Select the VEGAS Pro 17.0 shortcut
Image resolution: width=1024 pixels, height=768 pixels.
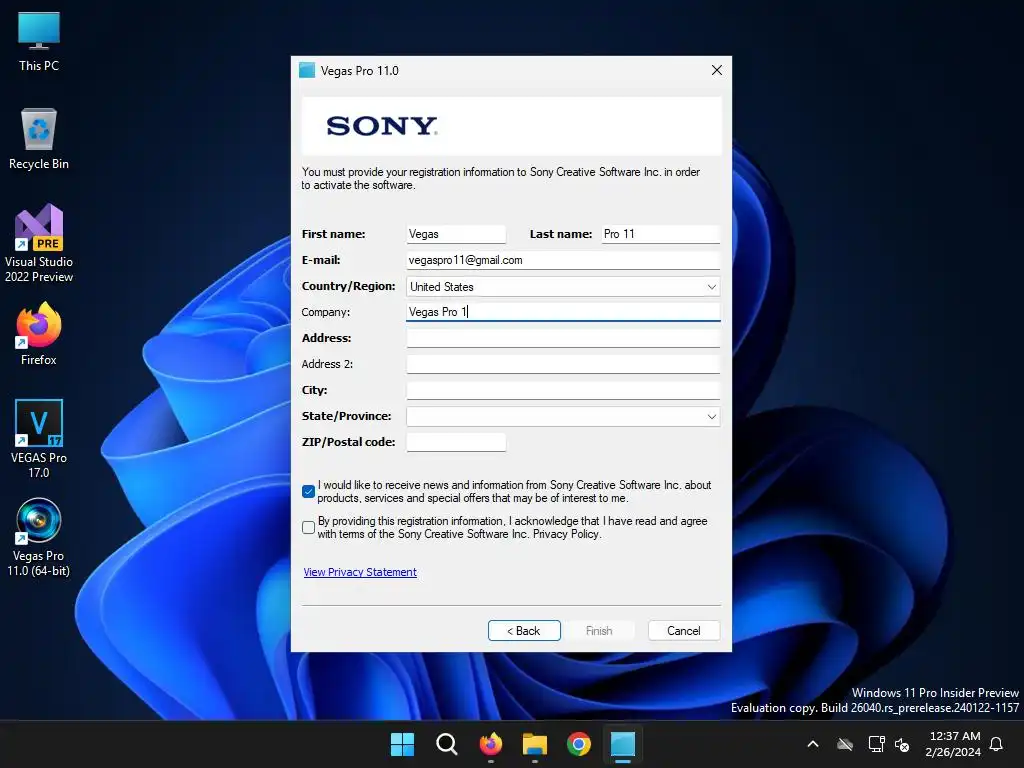pyautogui.click(x=39, y=439)
